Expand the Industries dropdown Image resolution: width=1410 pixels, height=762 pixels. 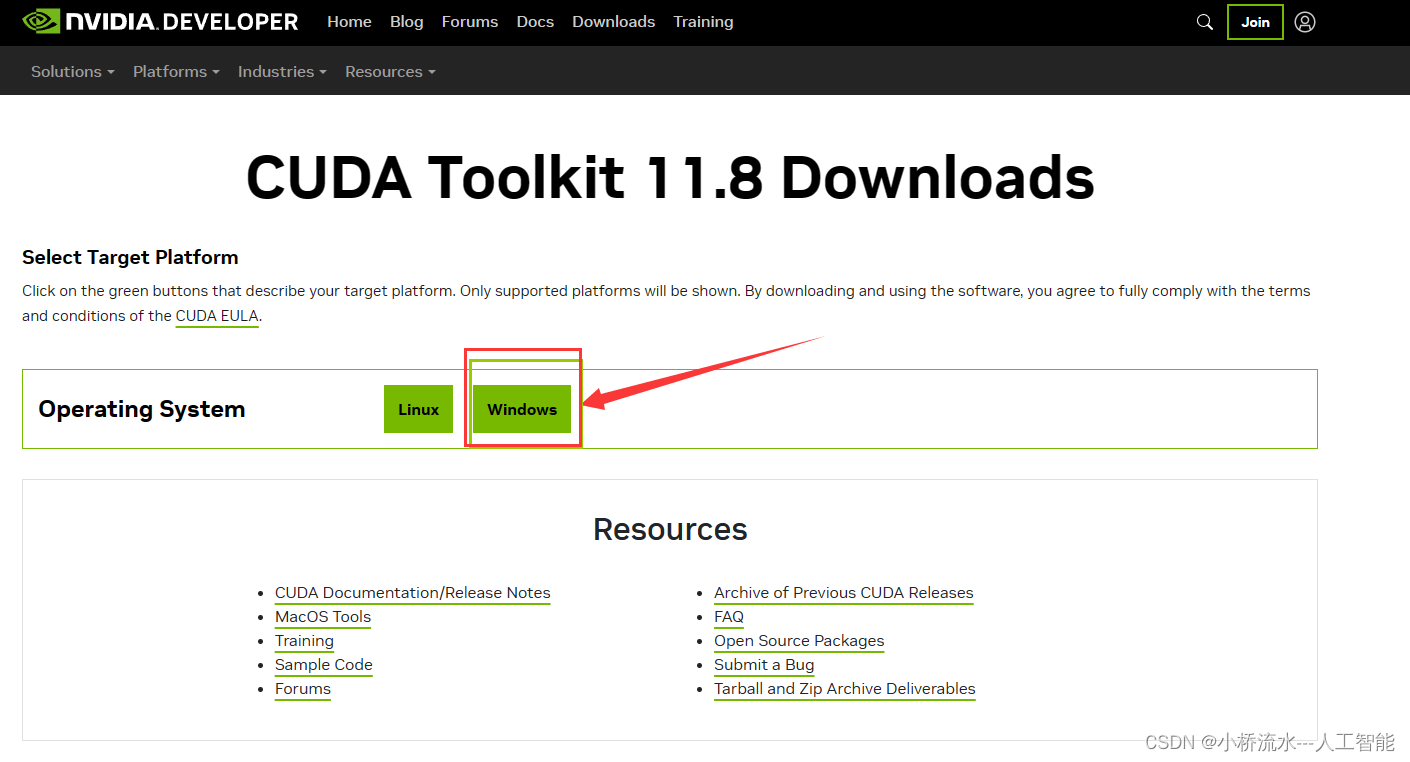[x=282, y=72]
